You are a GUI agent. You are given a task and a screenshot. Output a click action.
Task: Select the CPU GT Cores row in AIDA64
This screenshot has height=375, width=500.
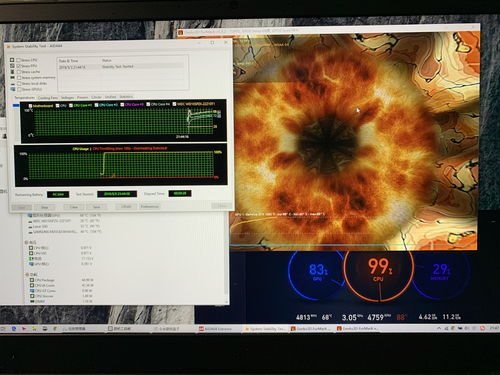[63, 291]
